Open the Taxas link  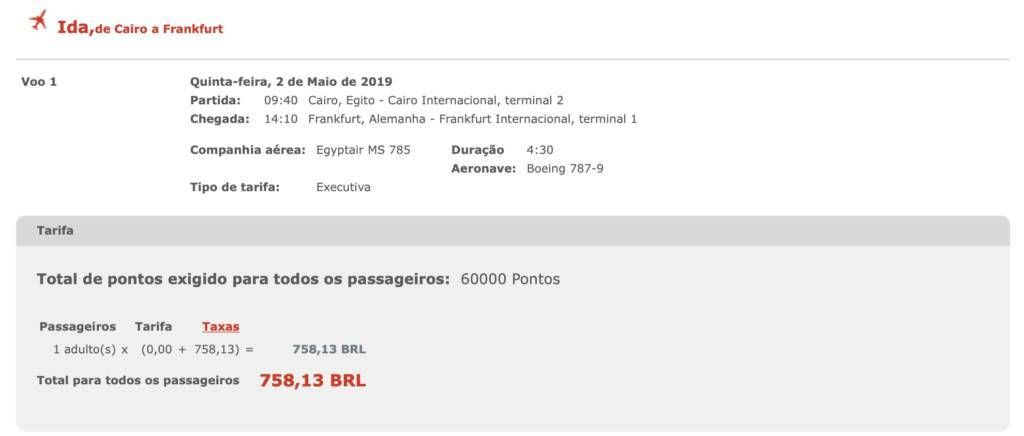[x=220, y=326]
